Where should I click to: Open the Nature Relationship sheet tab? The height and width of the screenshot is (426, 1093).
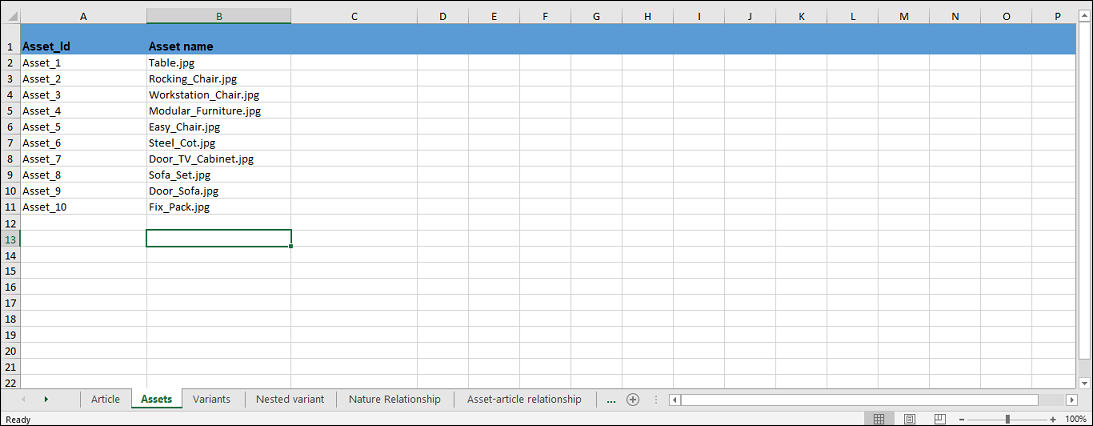click(395, 399)
